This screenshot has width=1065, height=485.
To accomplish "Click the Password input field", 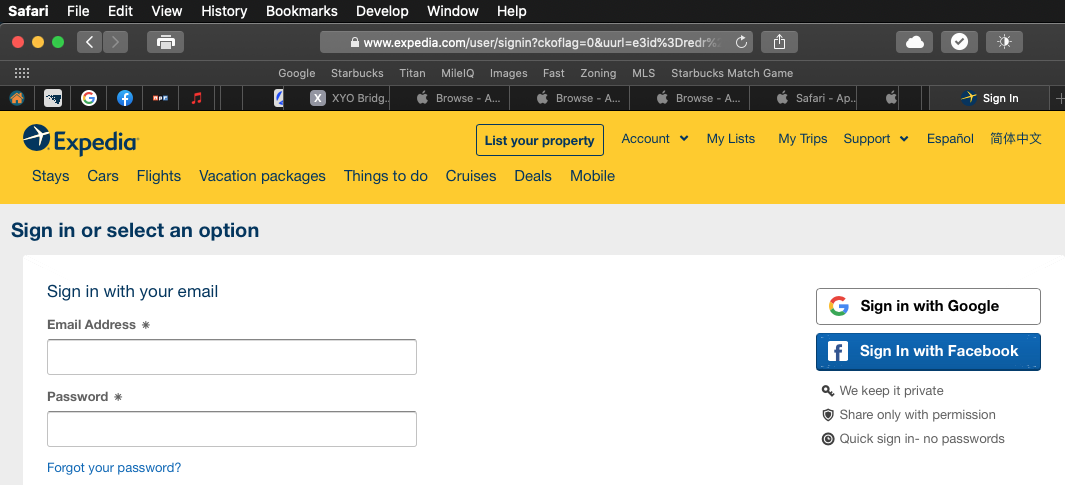I will point(232,429).
